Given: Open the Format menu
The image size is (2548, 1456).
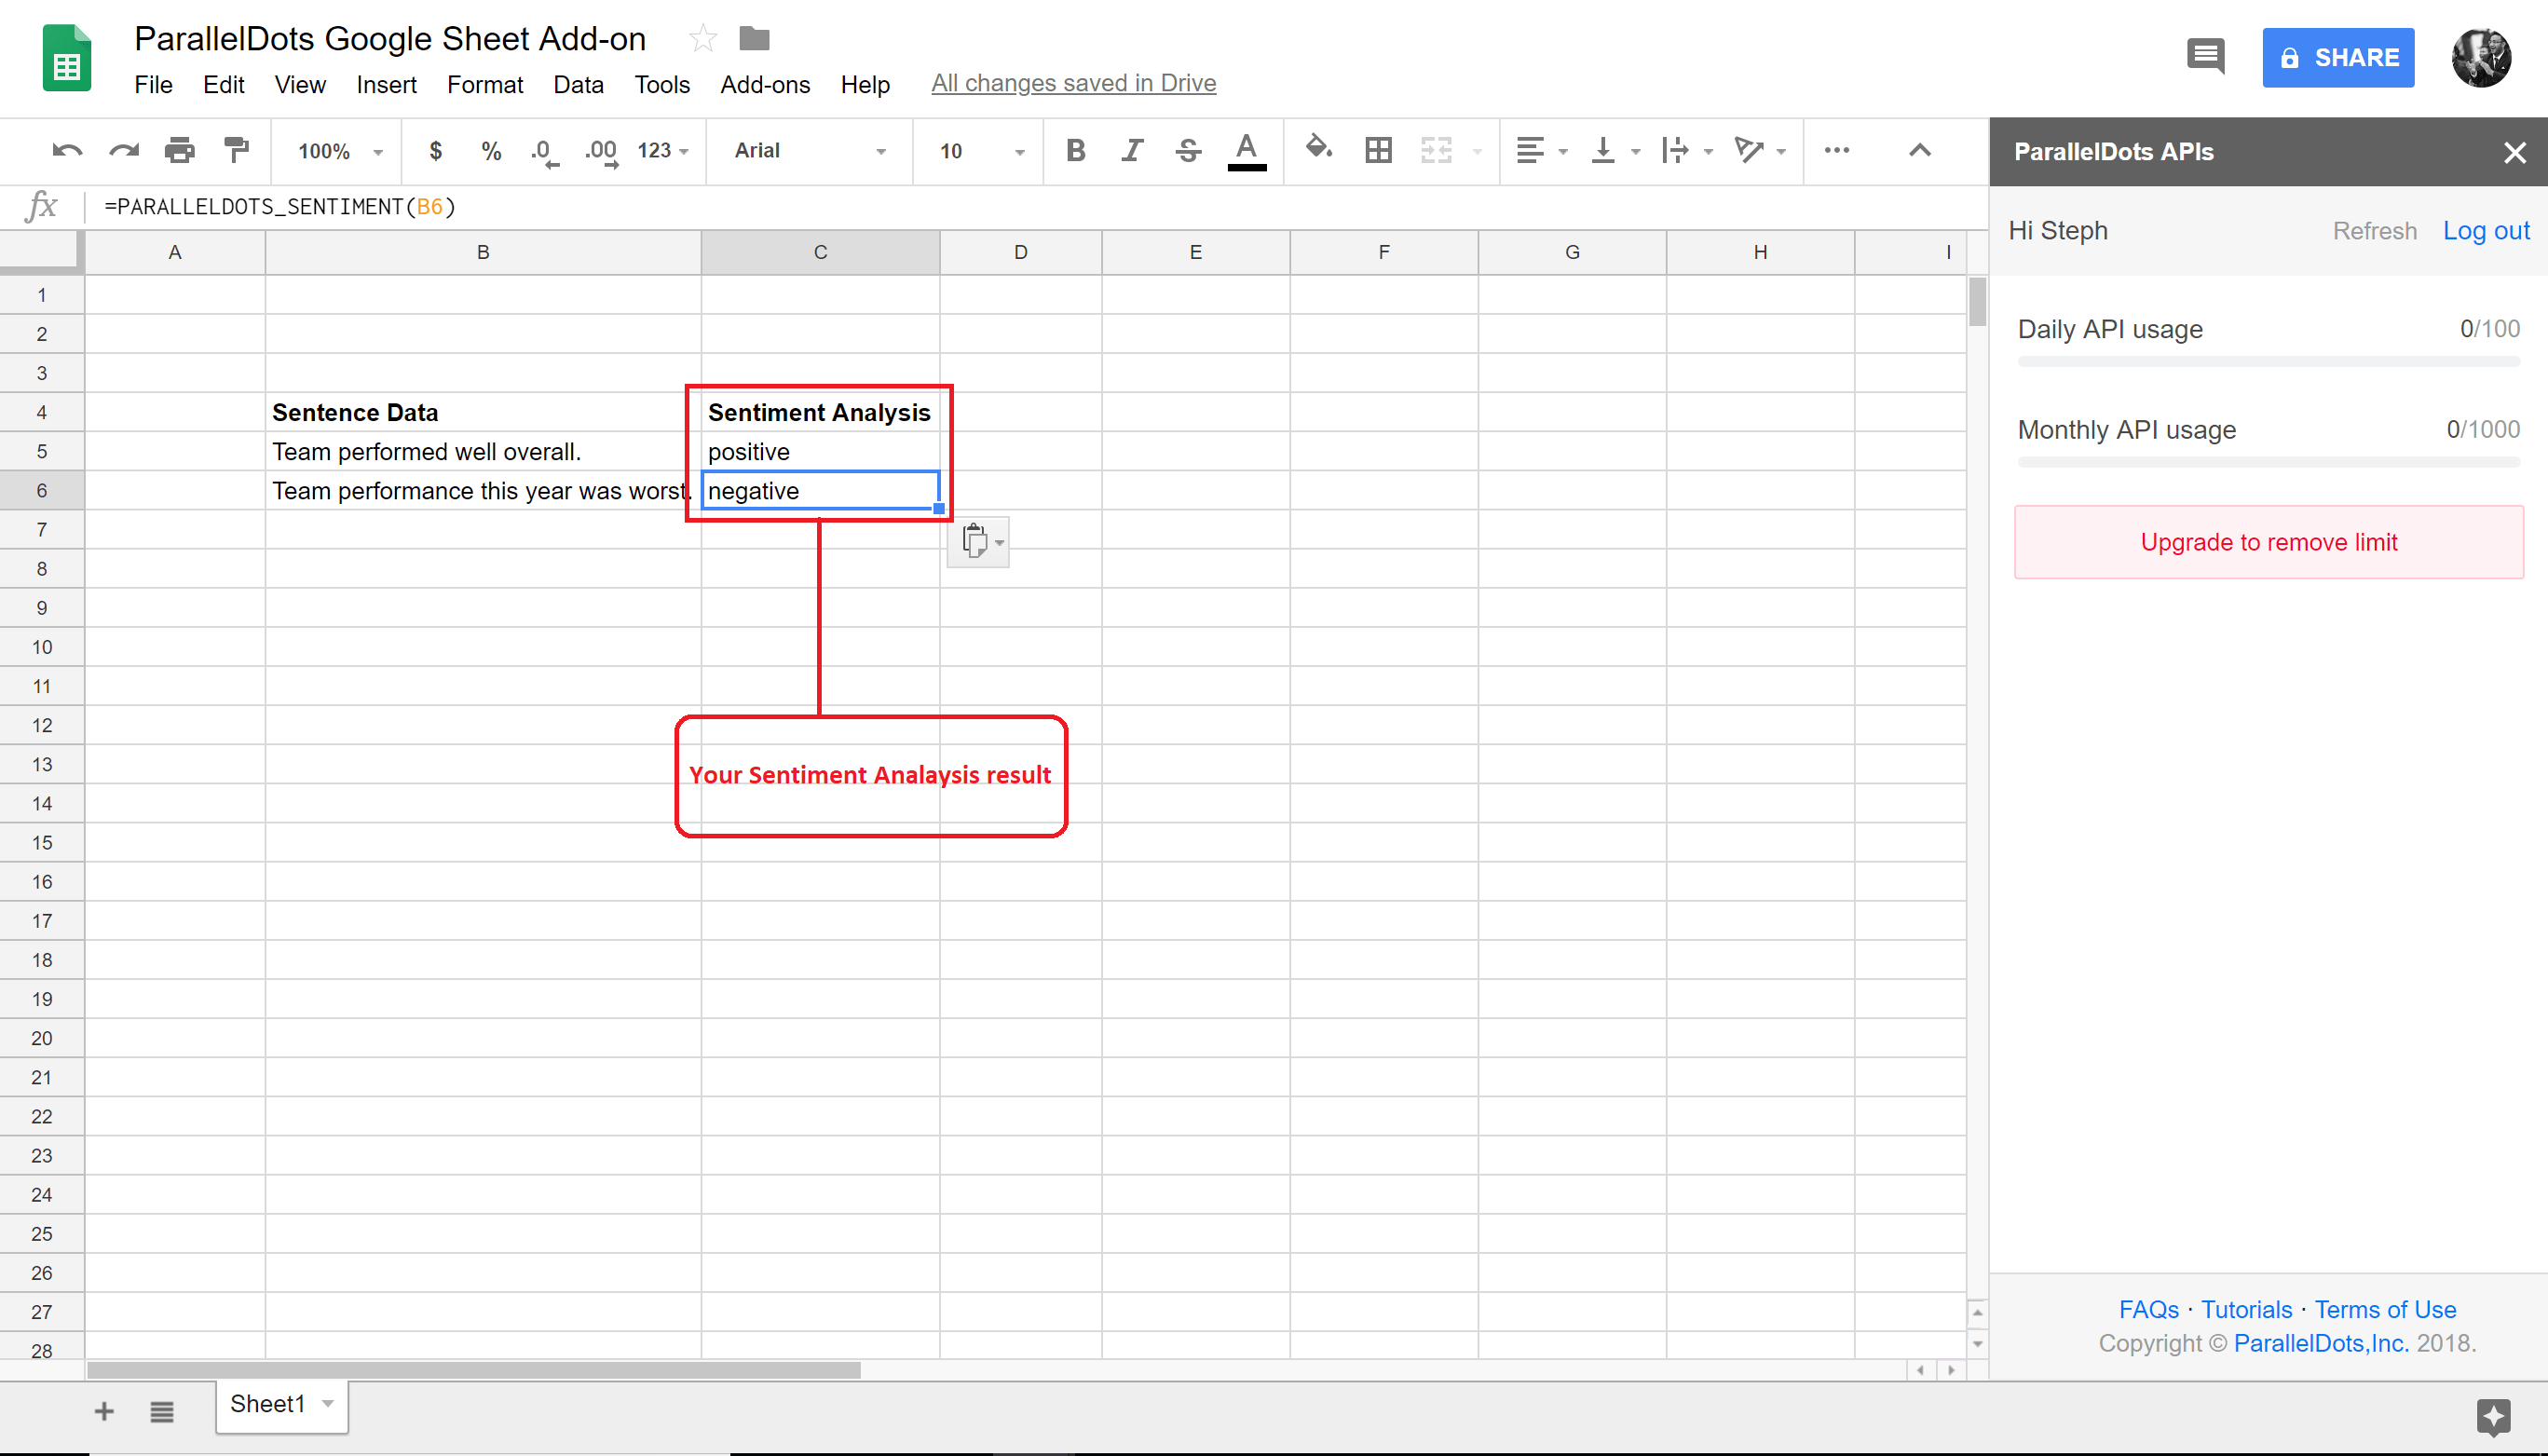Looking at the screenshot, I should click(x=485, y=85).
